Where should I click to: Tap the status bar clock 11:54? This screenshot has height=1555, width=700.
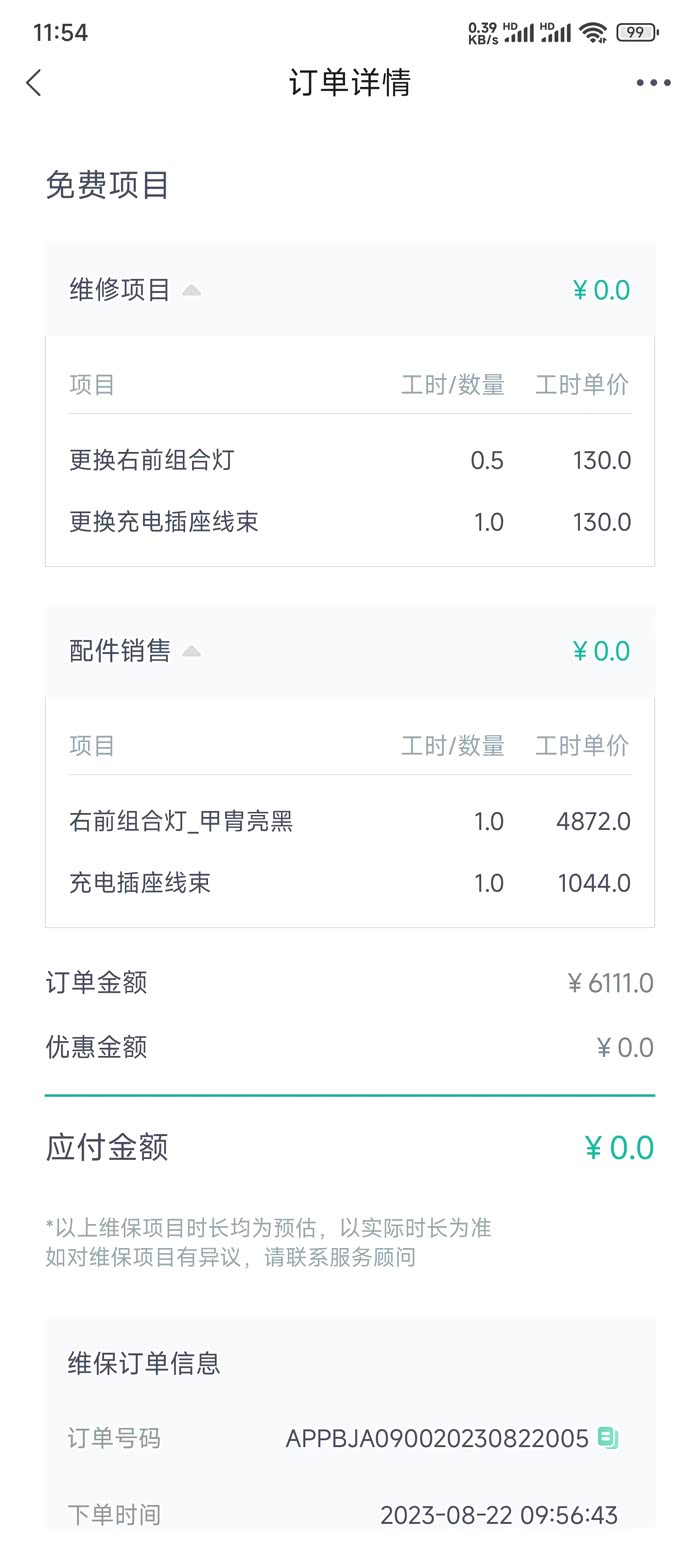click(60, 33)
